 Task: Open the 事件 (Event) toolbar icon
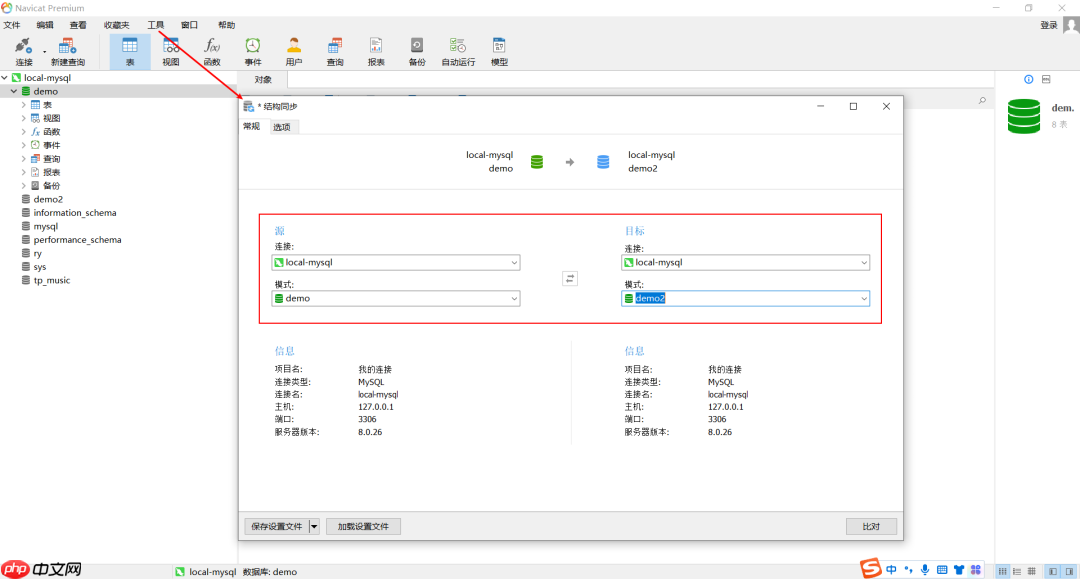(x=253, y=52)
